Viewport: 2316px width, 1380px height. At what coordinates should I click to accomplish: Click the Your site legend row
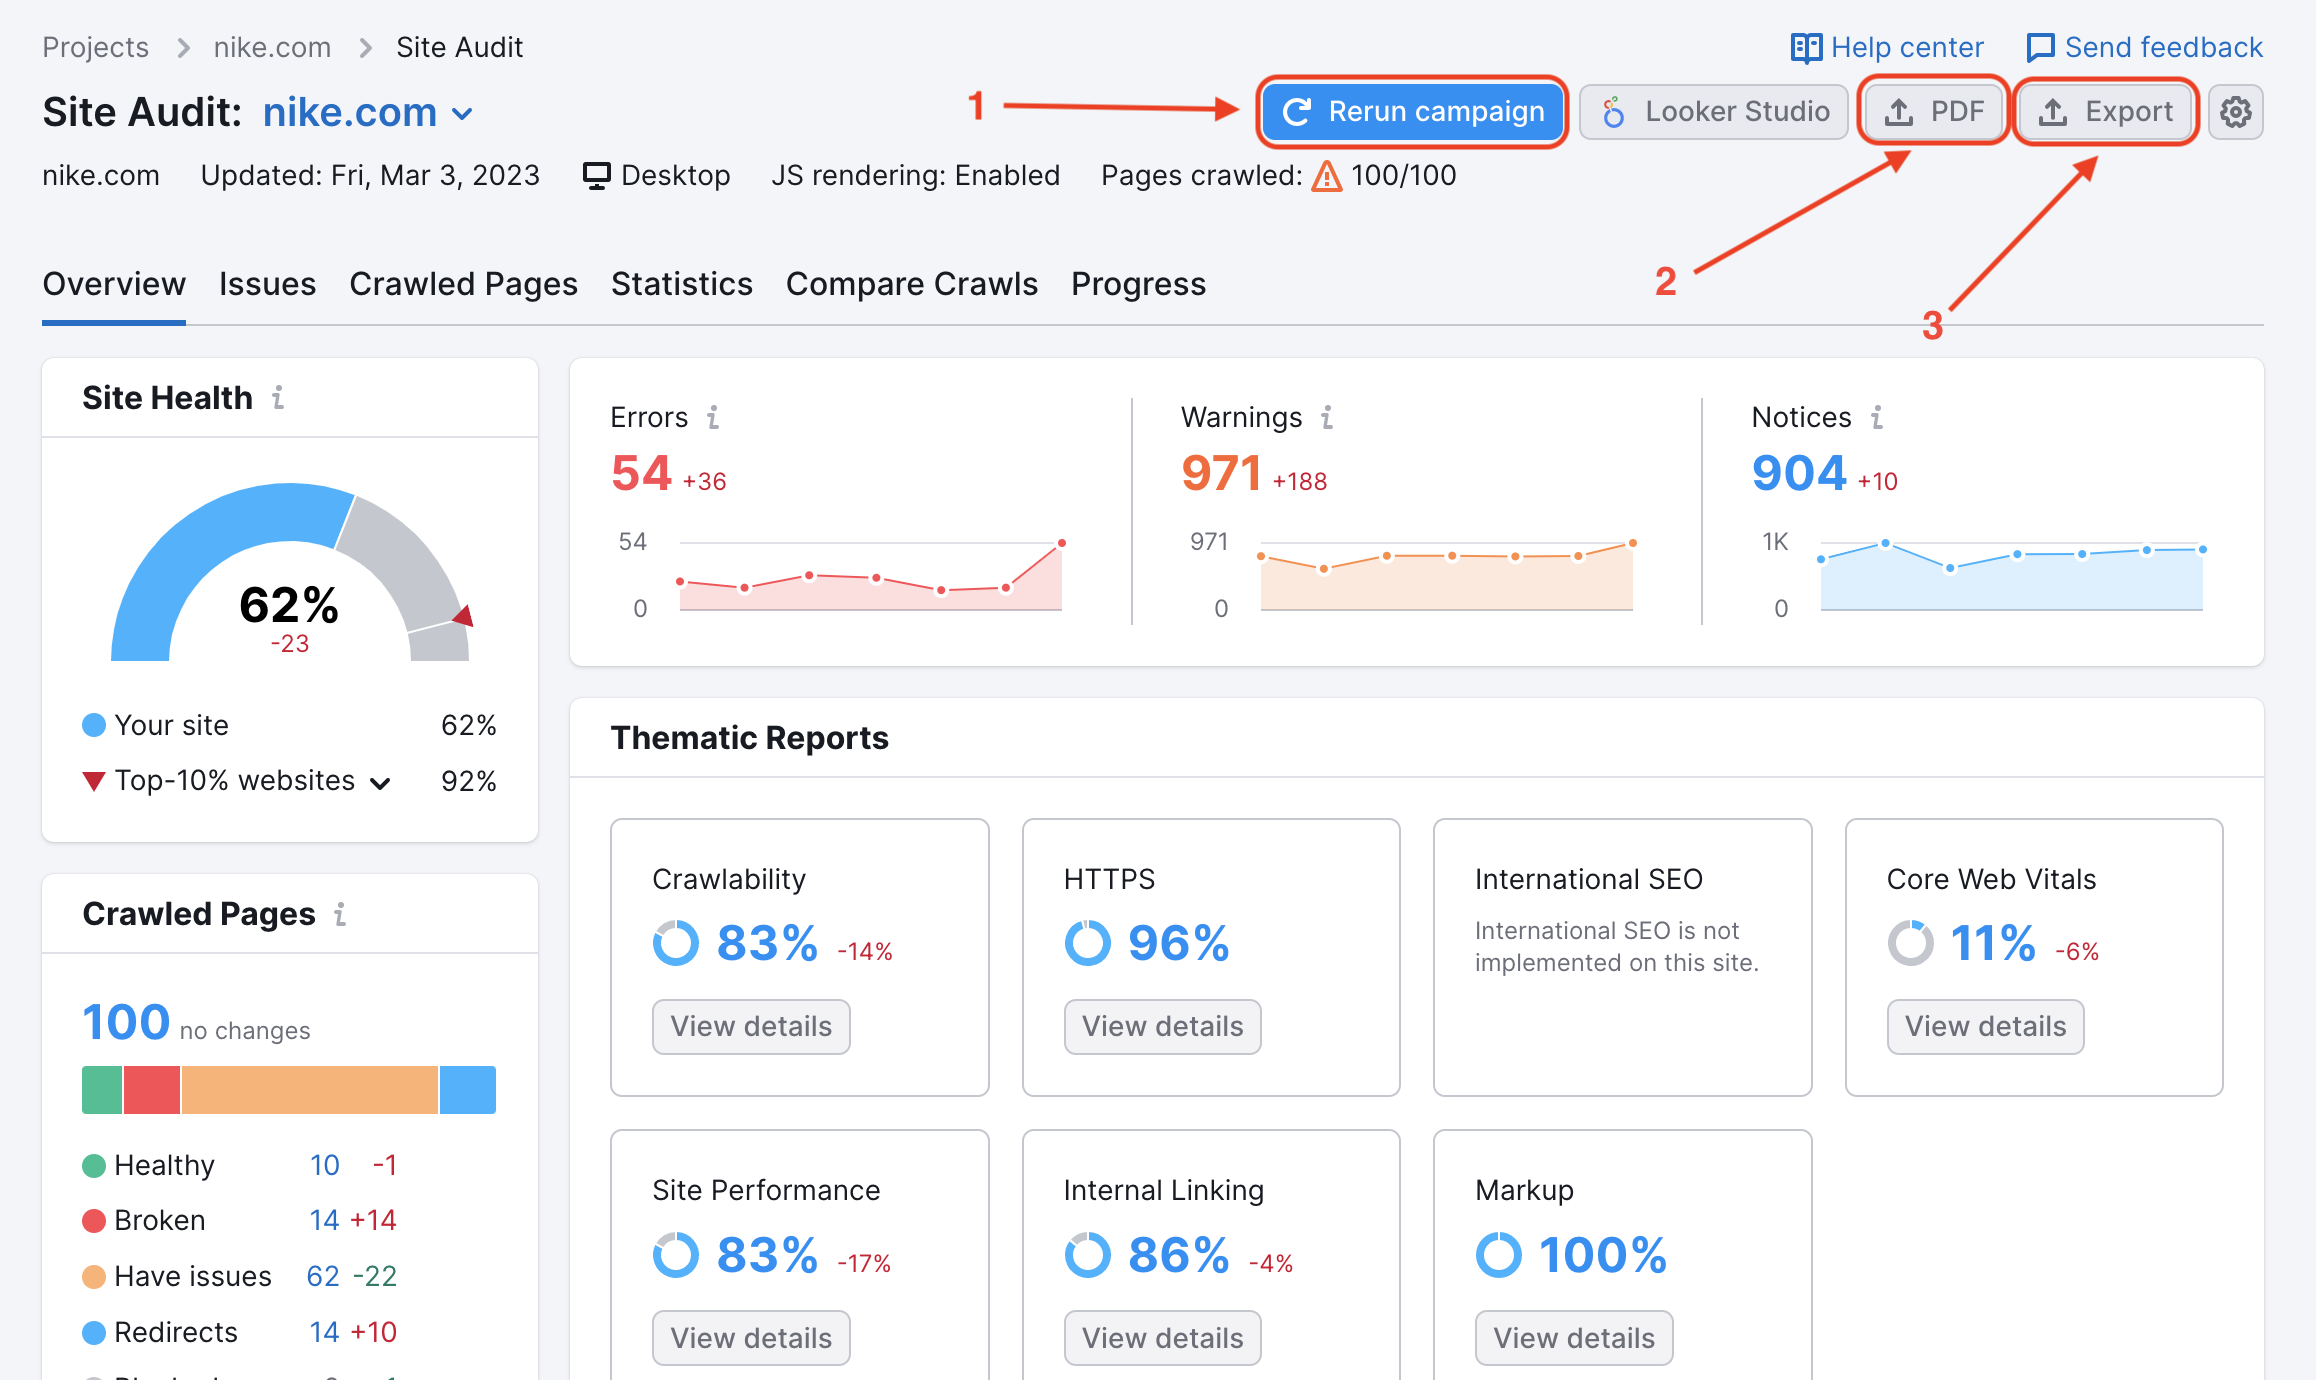(x=289, y=725)
